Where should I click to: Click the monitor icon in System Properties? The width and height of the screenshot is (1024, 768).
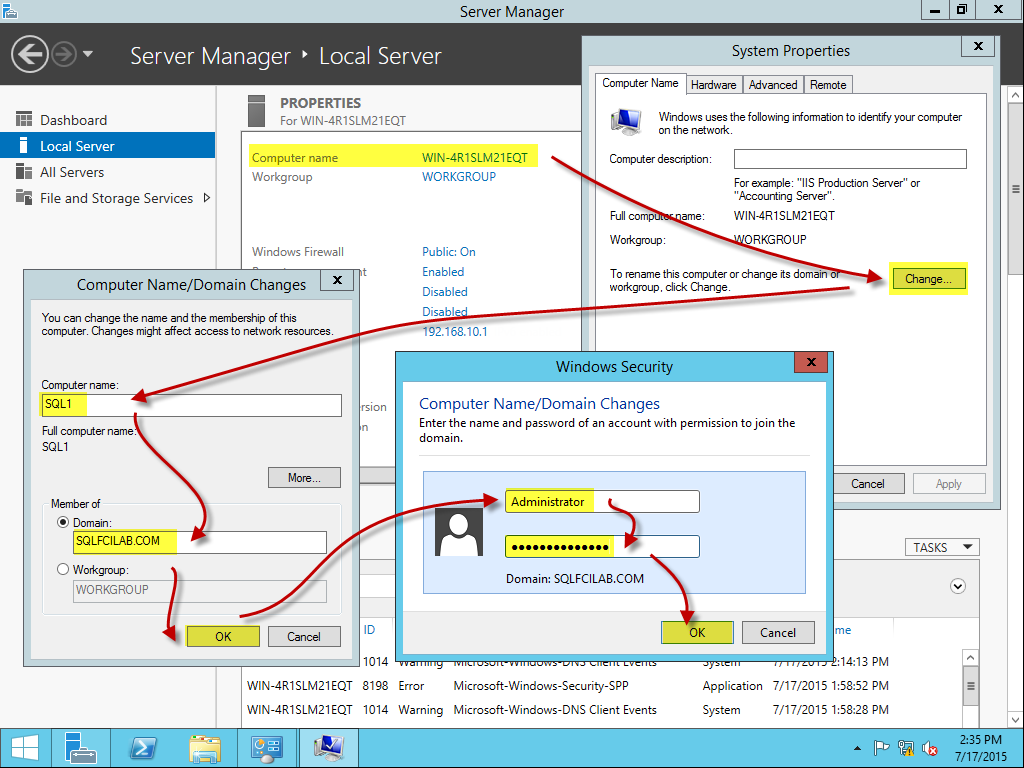point(626,123)
